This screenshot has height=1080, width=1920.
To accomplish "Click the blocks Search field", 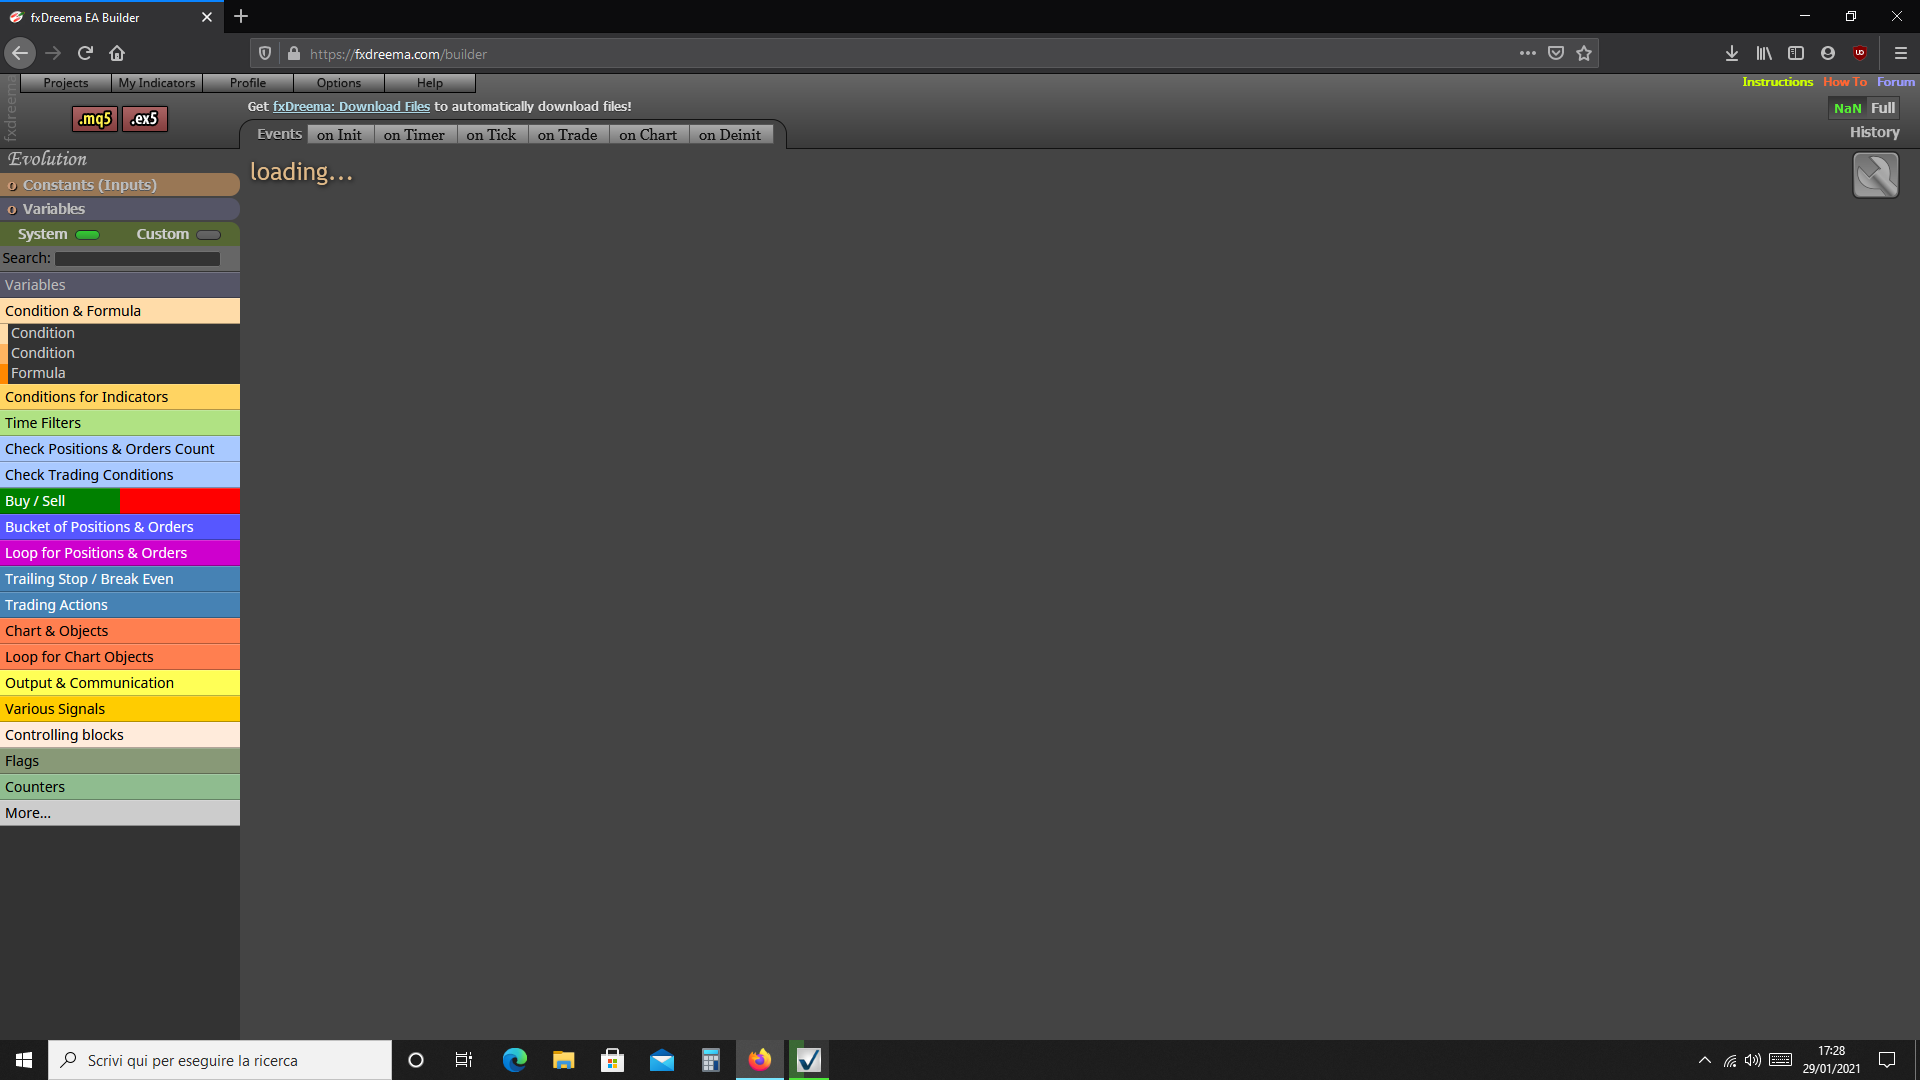I will [137, 259].
